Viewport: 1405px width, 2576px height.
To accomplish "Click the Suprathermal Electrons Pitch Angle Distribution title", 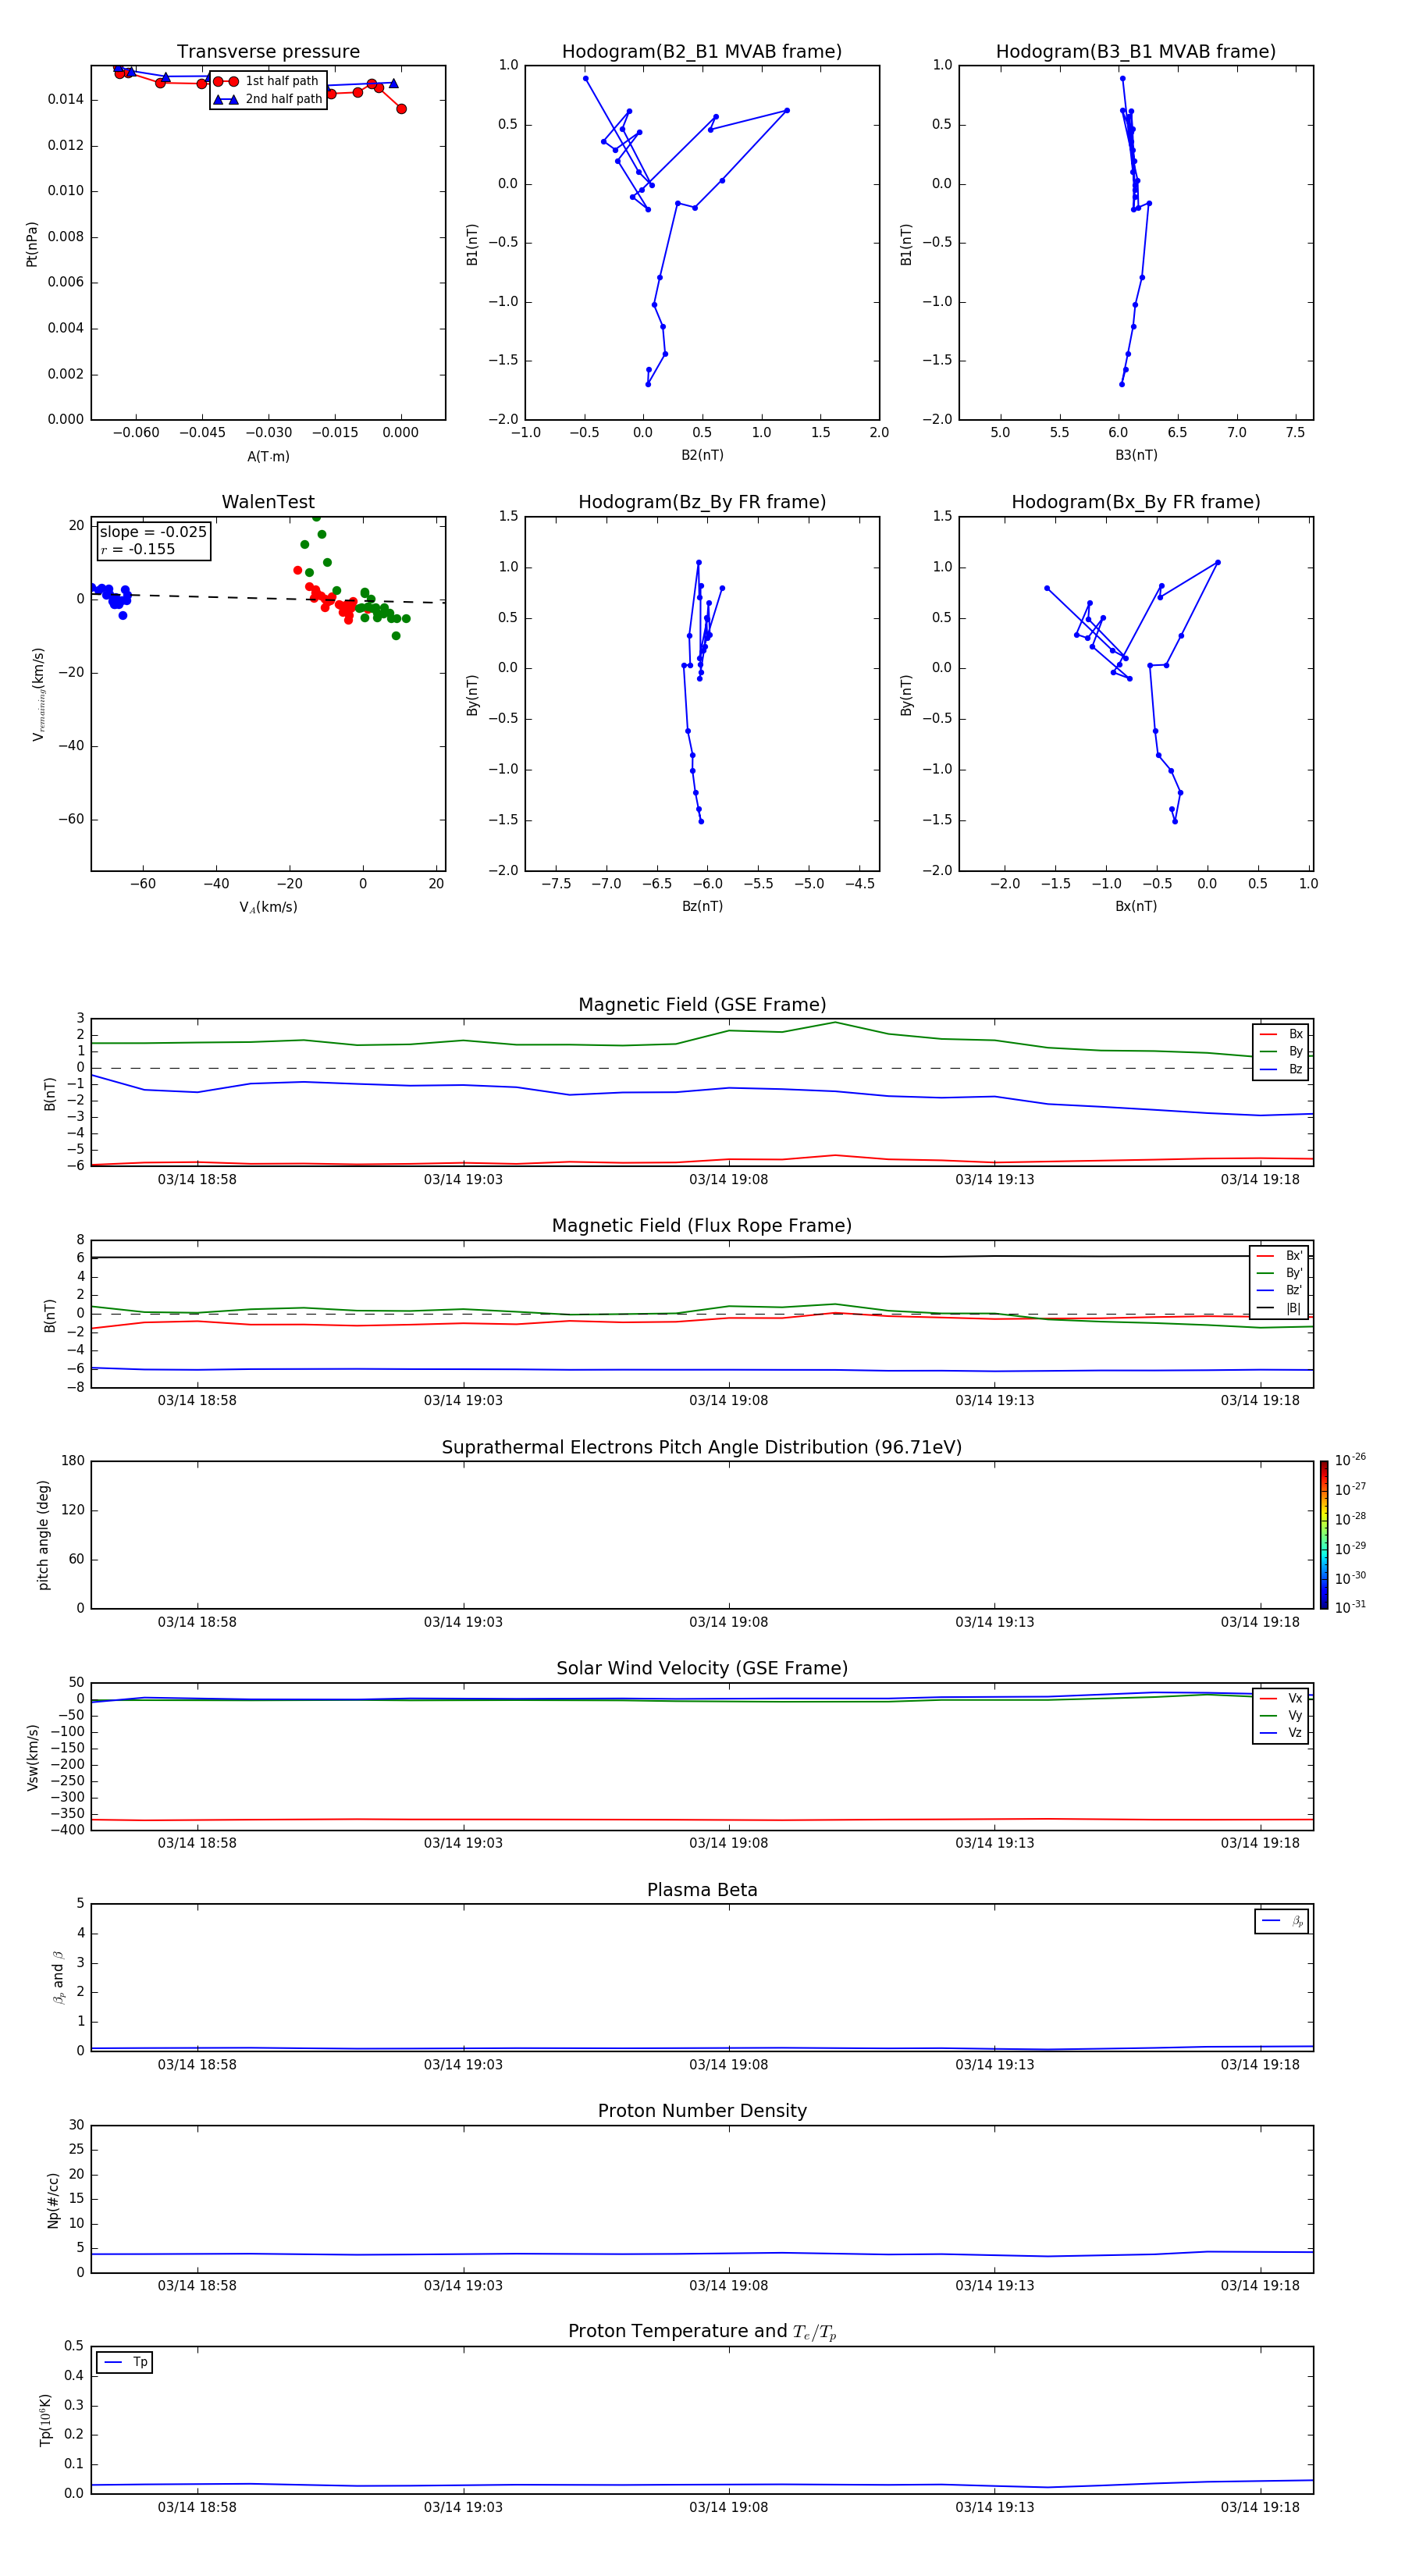I will [x=702, y=1448].
